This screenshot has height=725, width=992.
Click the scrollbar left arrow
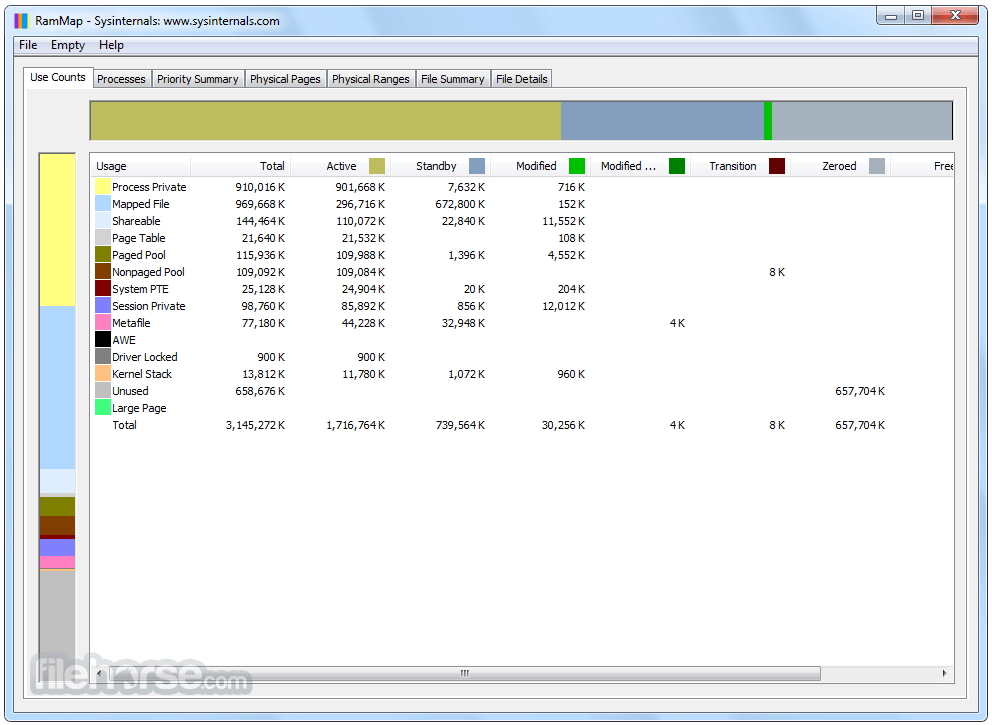pyautogui.click(x=99, y=673)
